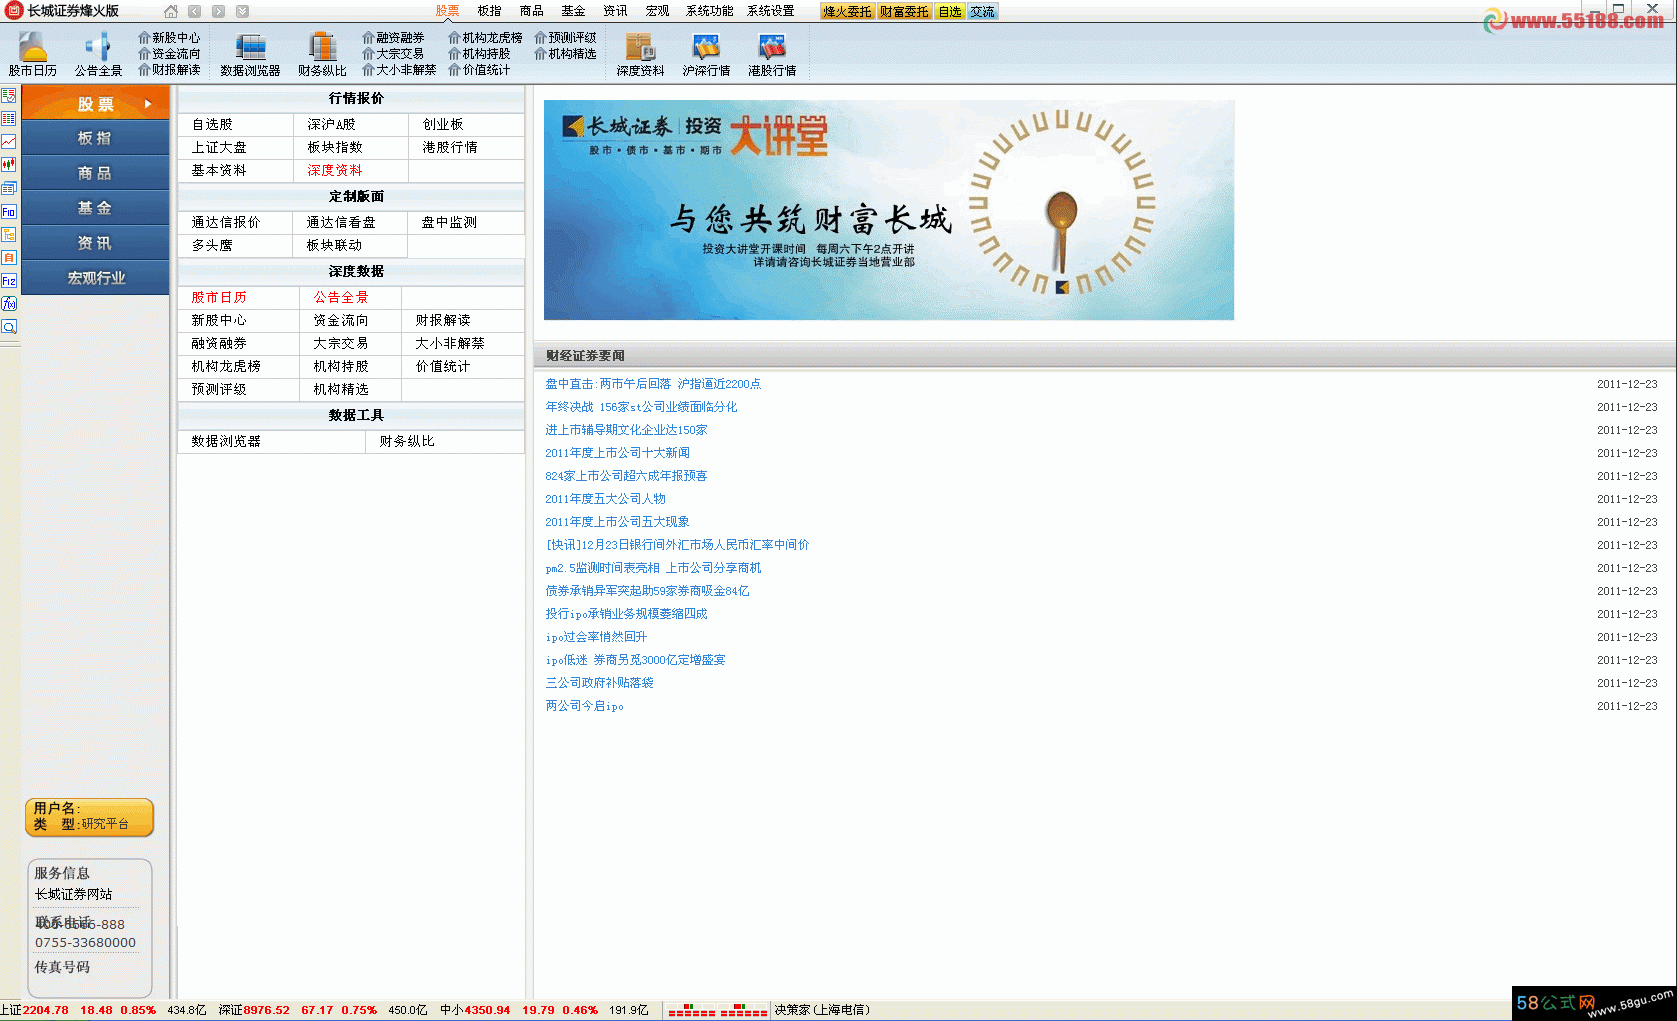Read news 三公司政府补贴落袋
This screenshot has height=1021, width=1677.
coord(599,683)
